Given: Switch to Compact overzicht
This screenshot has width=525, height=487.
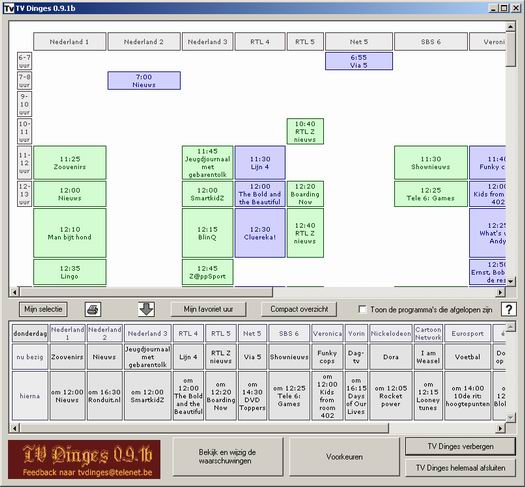Looking at the screenshot, I should tap(299, 309).
